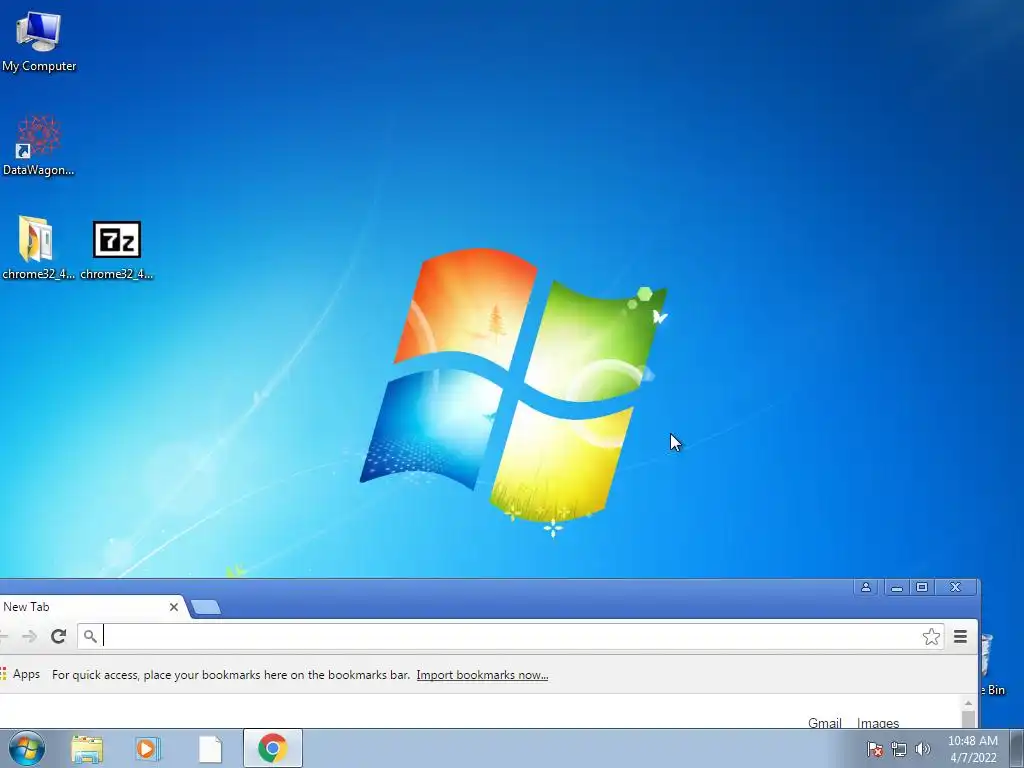Open the Gmail link
This screenshot has width=1024, height=768.
tap(824, 722)
